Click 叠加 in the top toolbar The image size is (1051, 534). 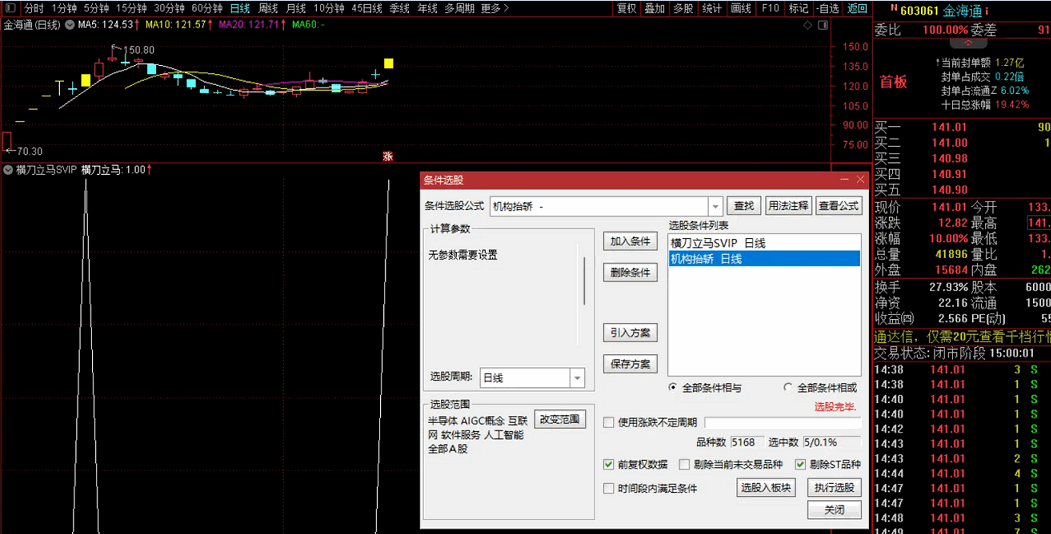(x=654, y=8)
